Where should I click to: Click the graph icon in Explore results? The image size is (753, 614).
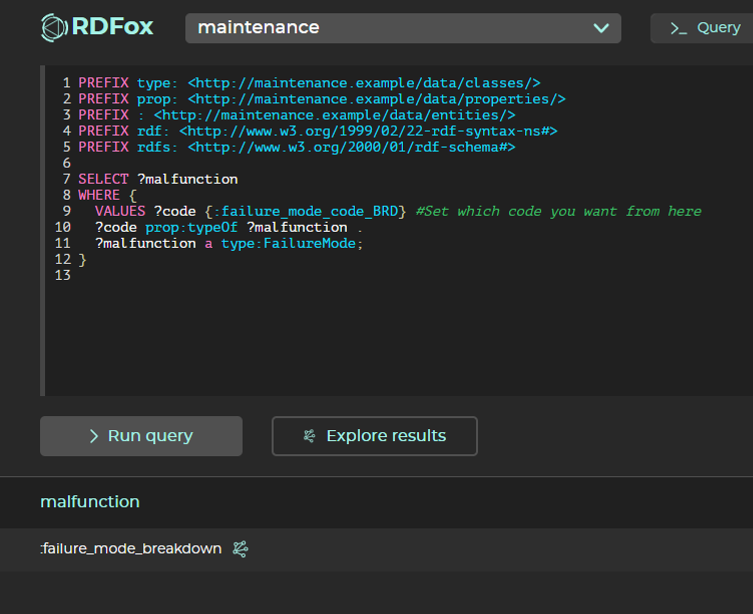click(309, 436)
